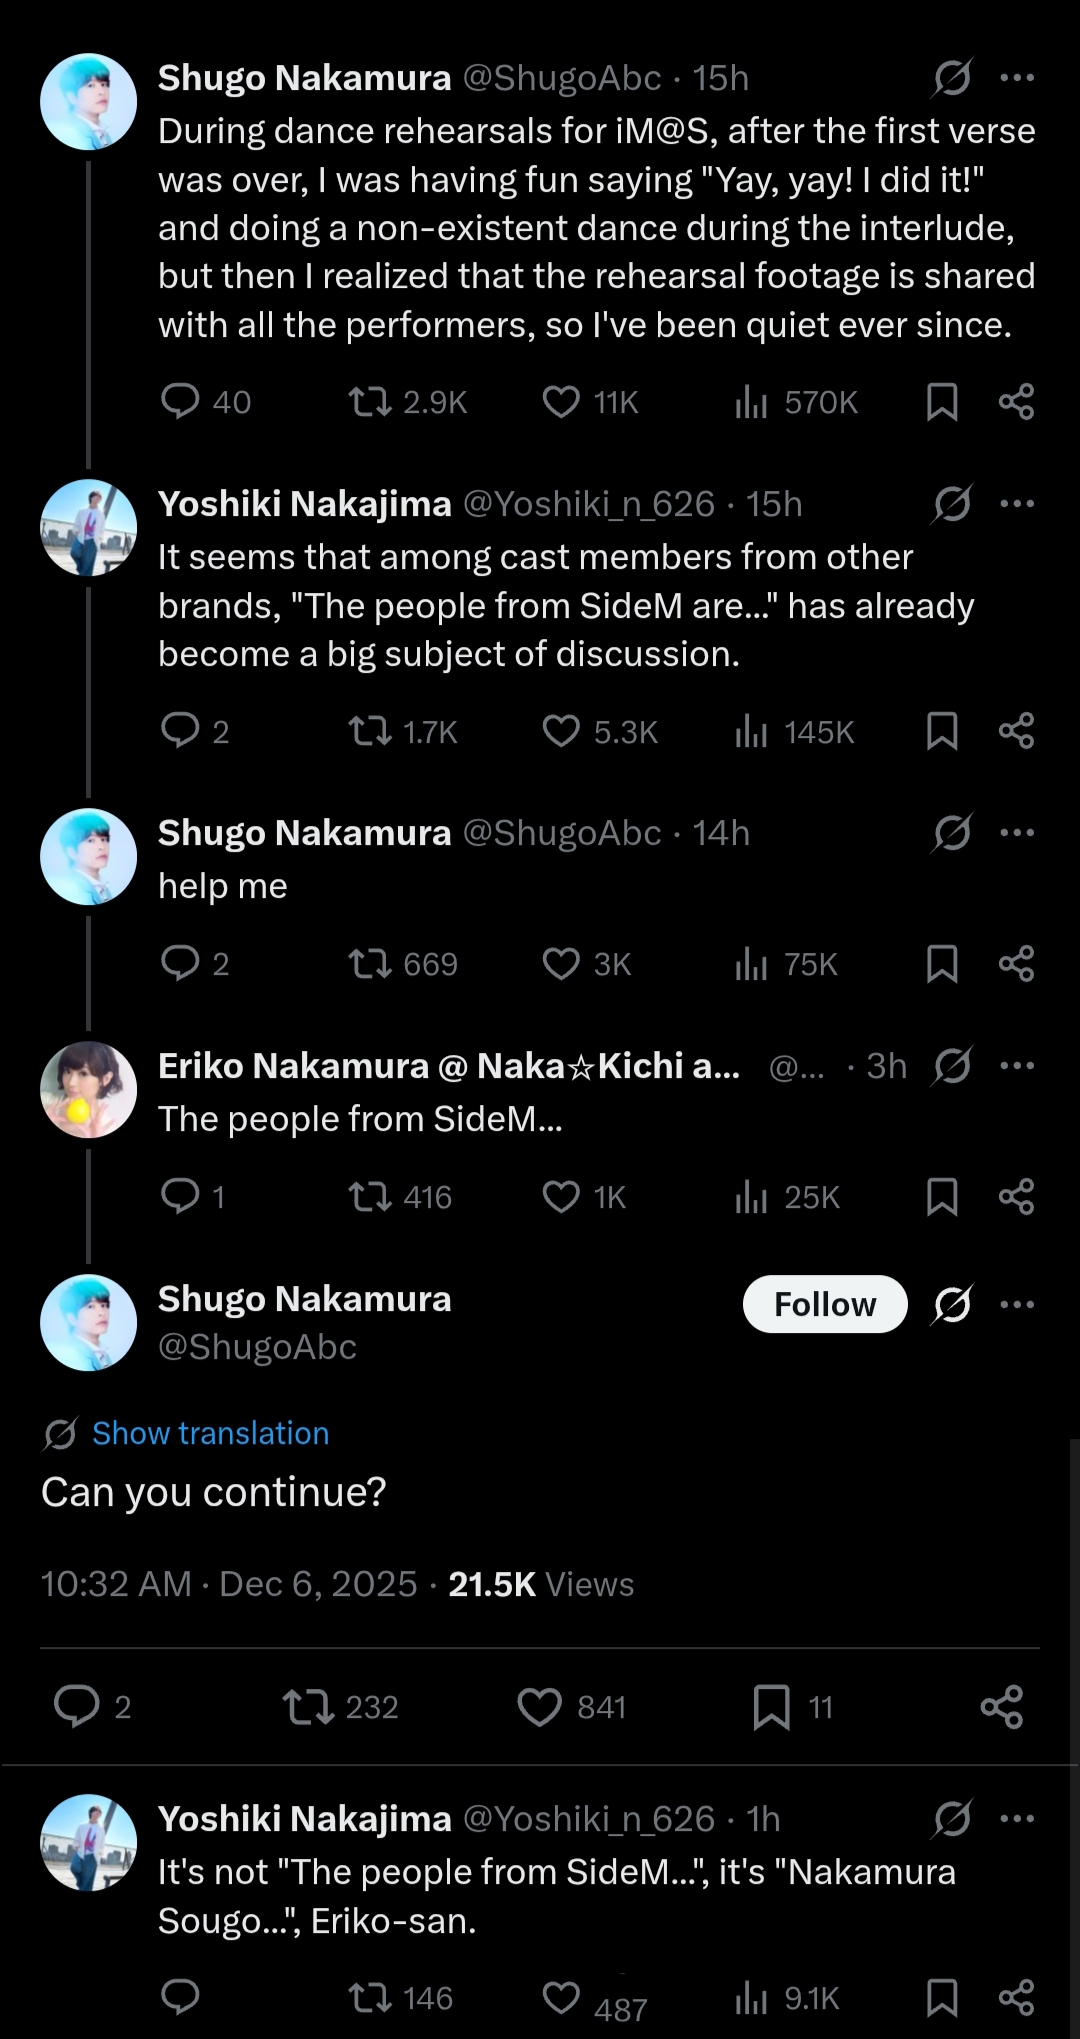The width and height of the screenshot is (1080, 2039).
Task: Like the main 'Can you continue?' tweet
Action: coord(539,1707)
